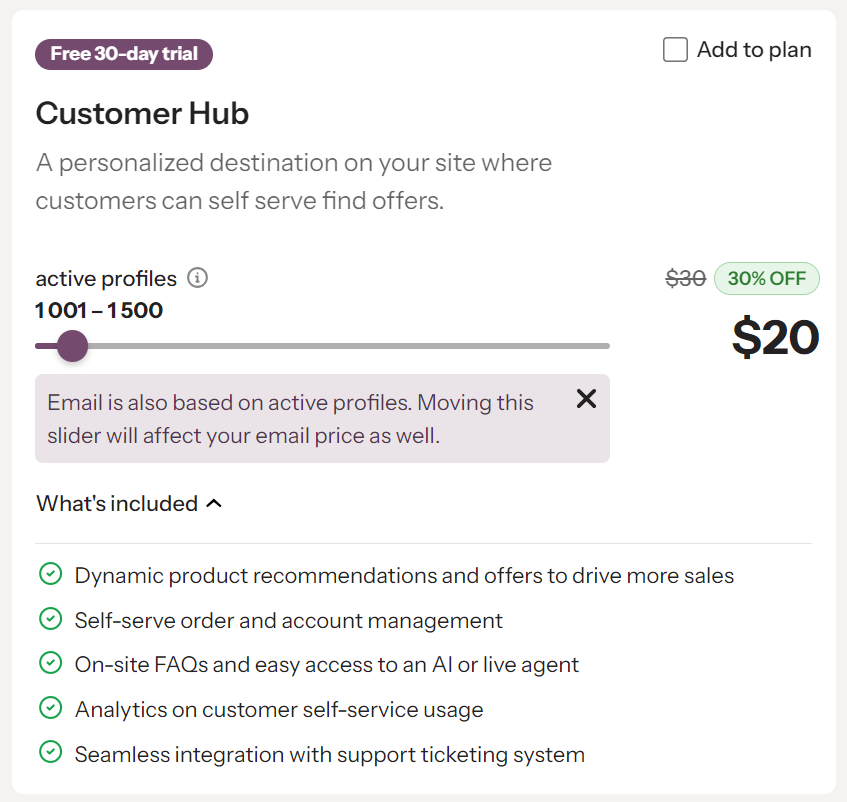Click the active profiles slider handle
847x802 pixels.
coord(72,346)
